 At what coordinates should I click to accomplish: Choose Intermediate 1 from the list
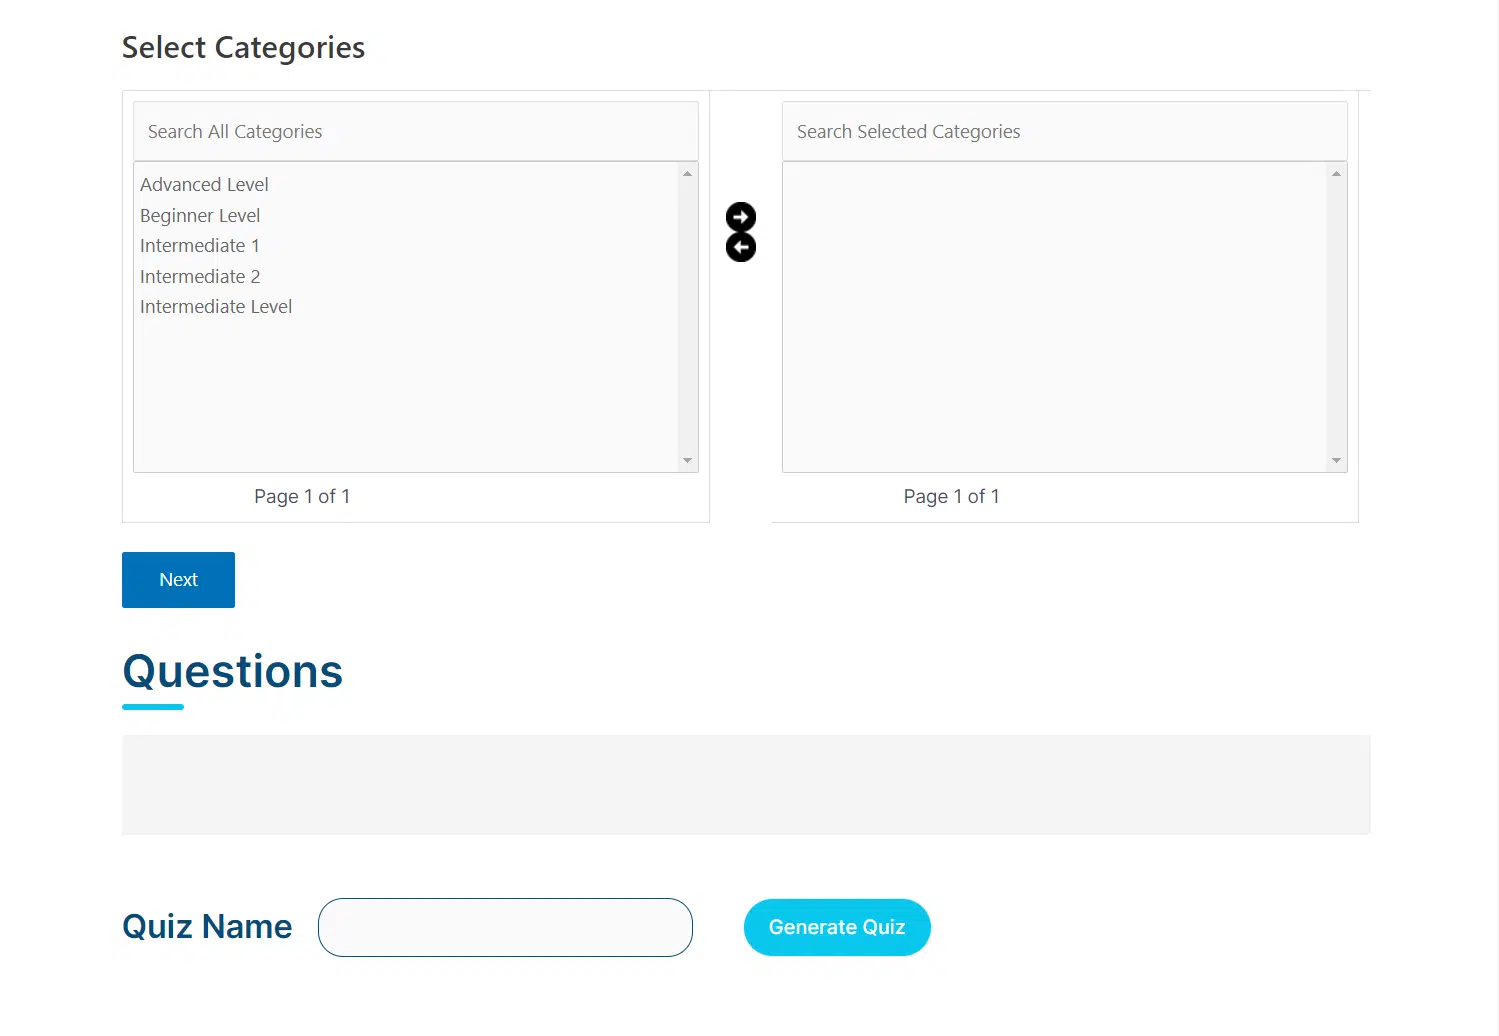click(200, 246)
